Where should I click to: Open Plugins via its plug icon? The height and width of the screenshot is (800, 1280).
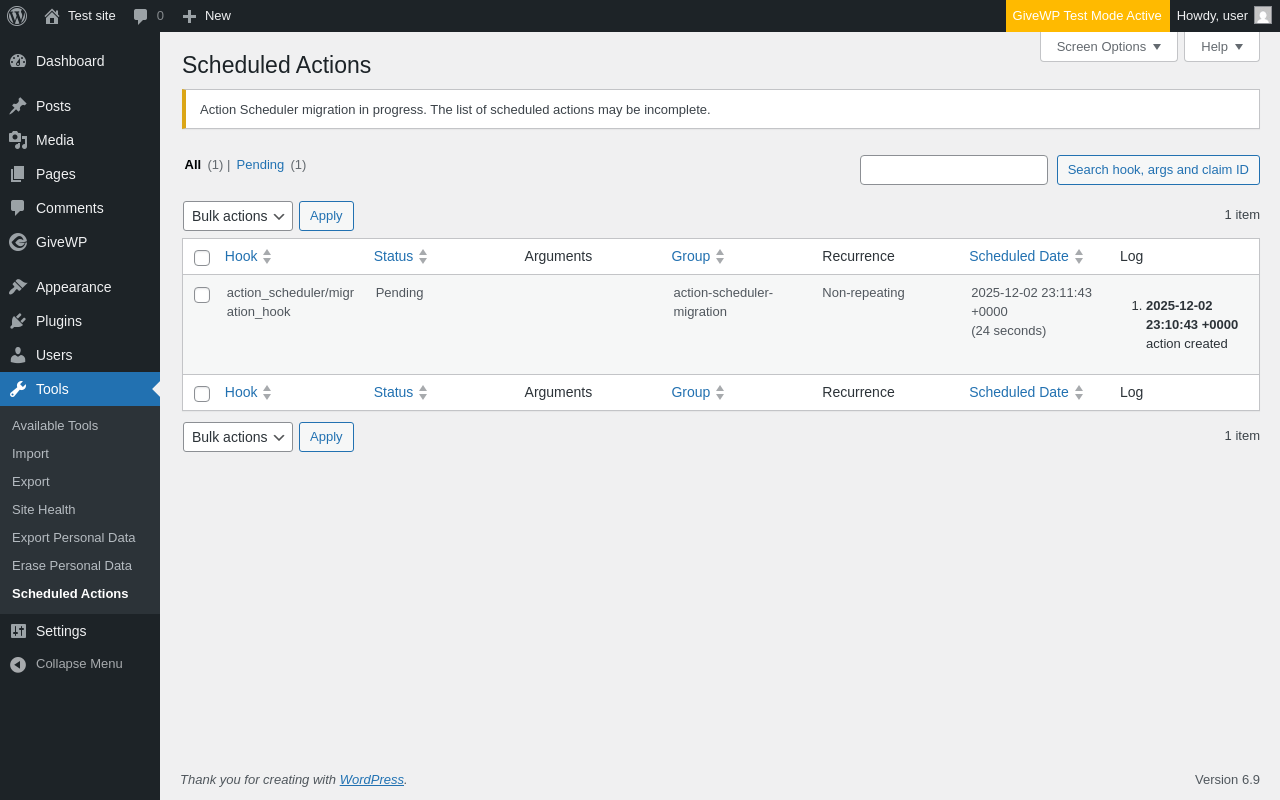pos(18,321)
